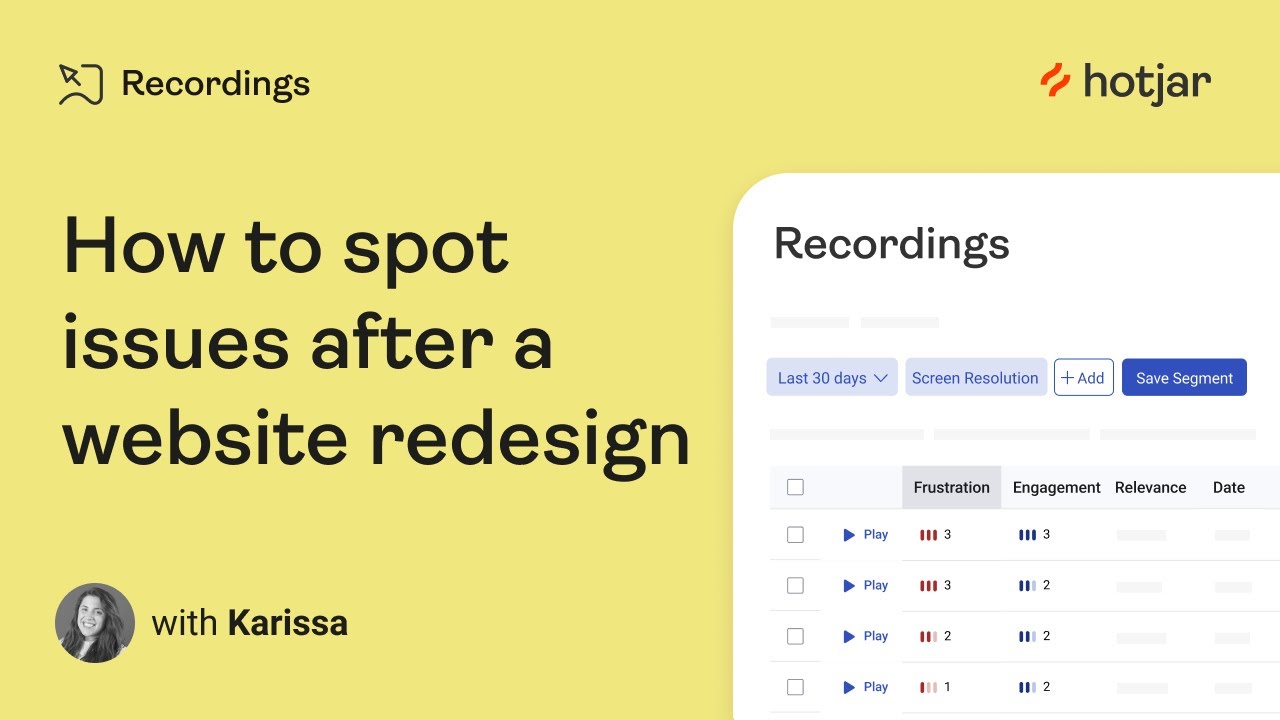The image size is (1280, 720).
Task: Check the first recording row checkbox
Action: pyautogui.click(x=795, y=535)
